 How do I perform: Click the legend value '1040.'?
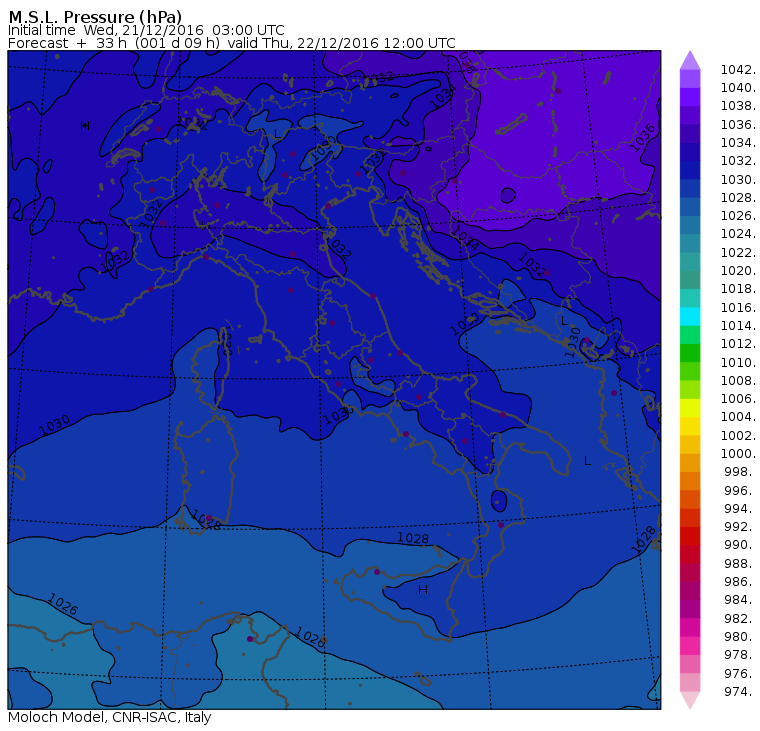pyautogui.click(x=738, y=88)
